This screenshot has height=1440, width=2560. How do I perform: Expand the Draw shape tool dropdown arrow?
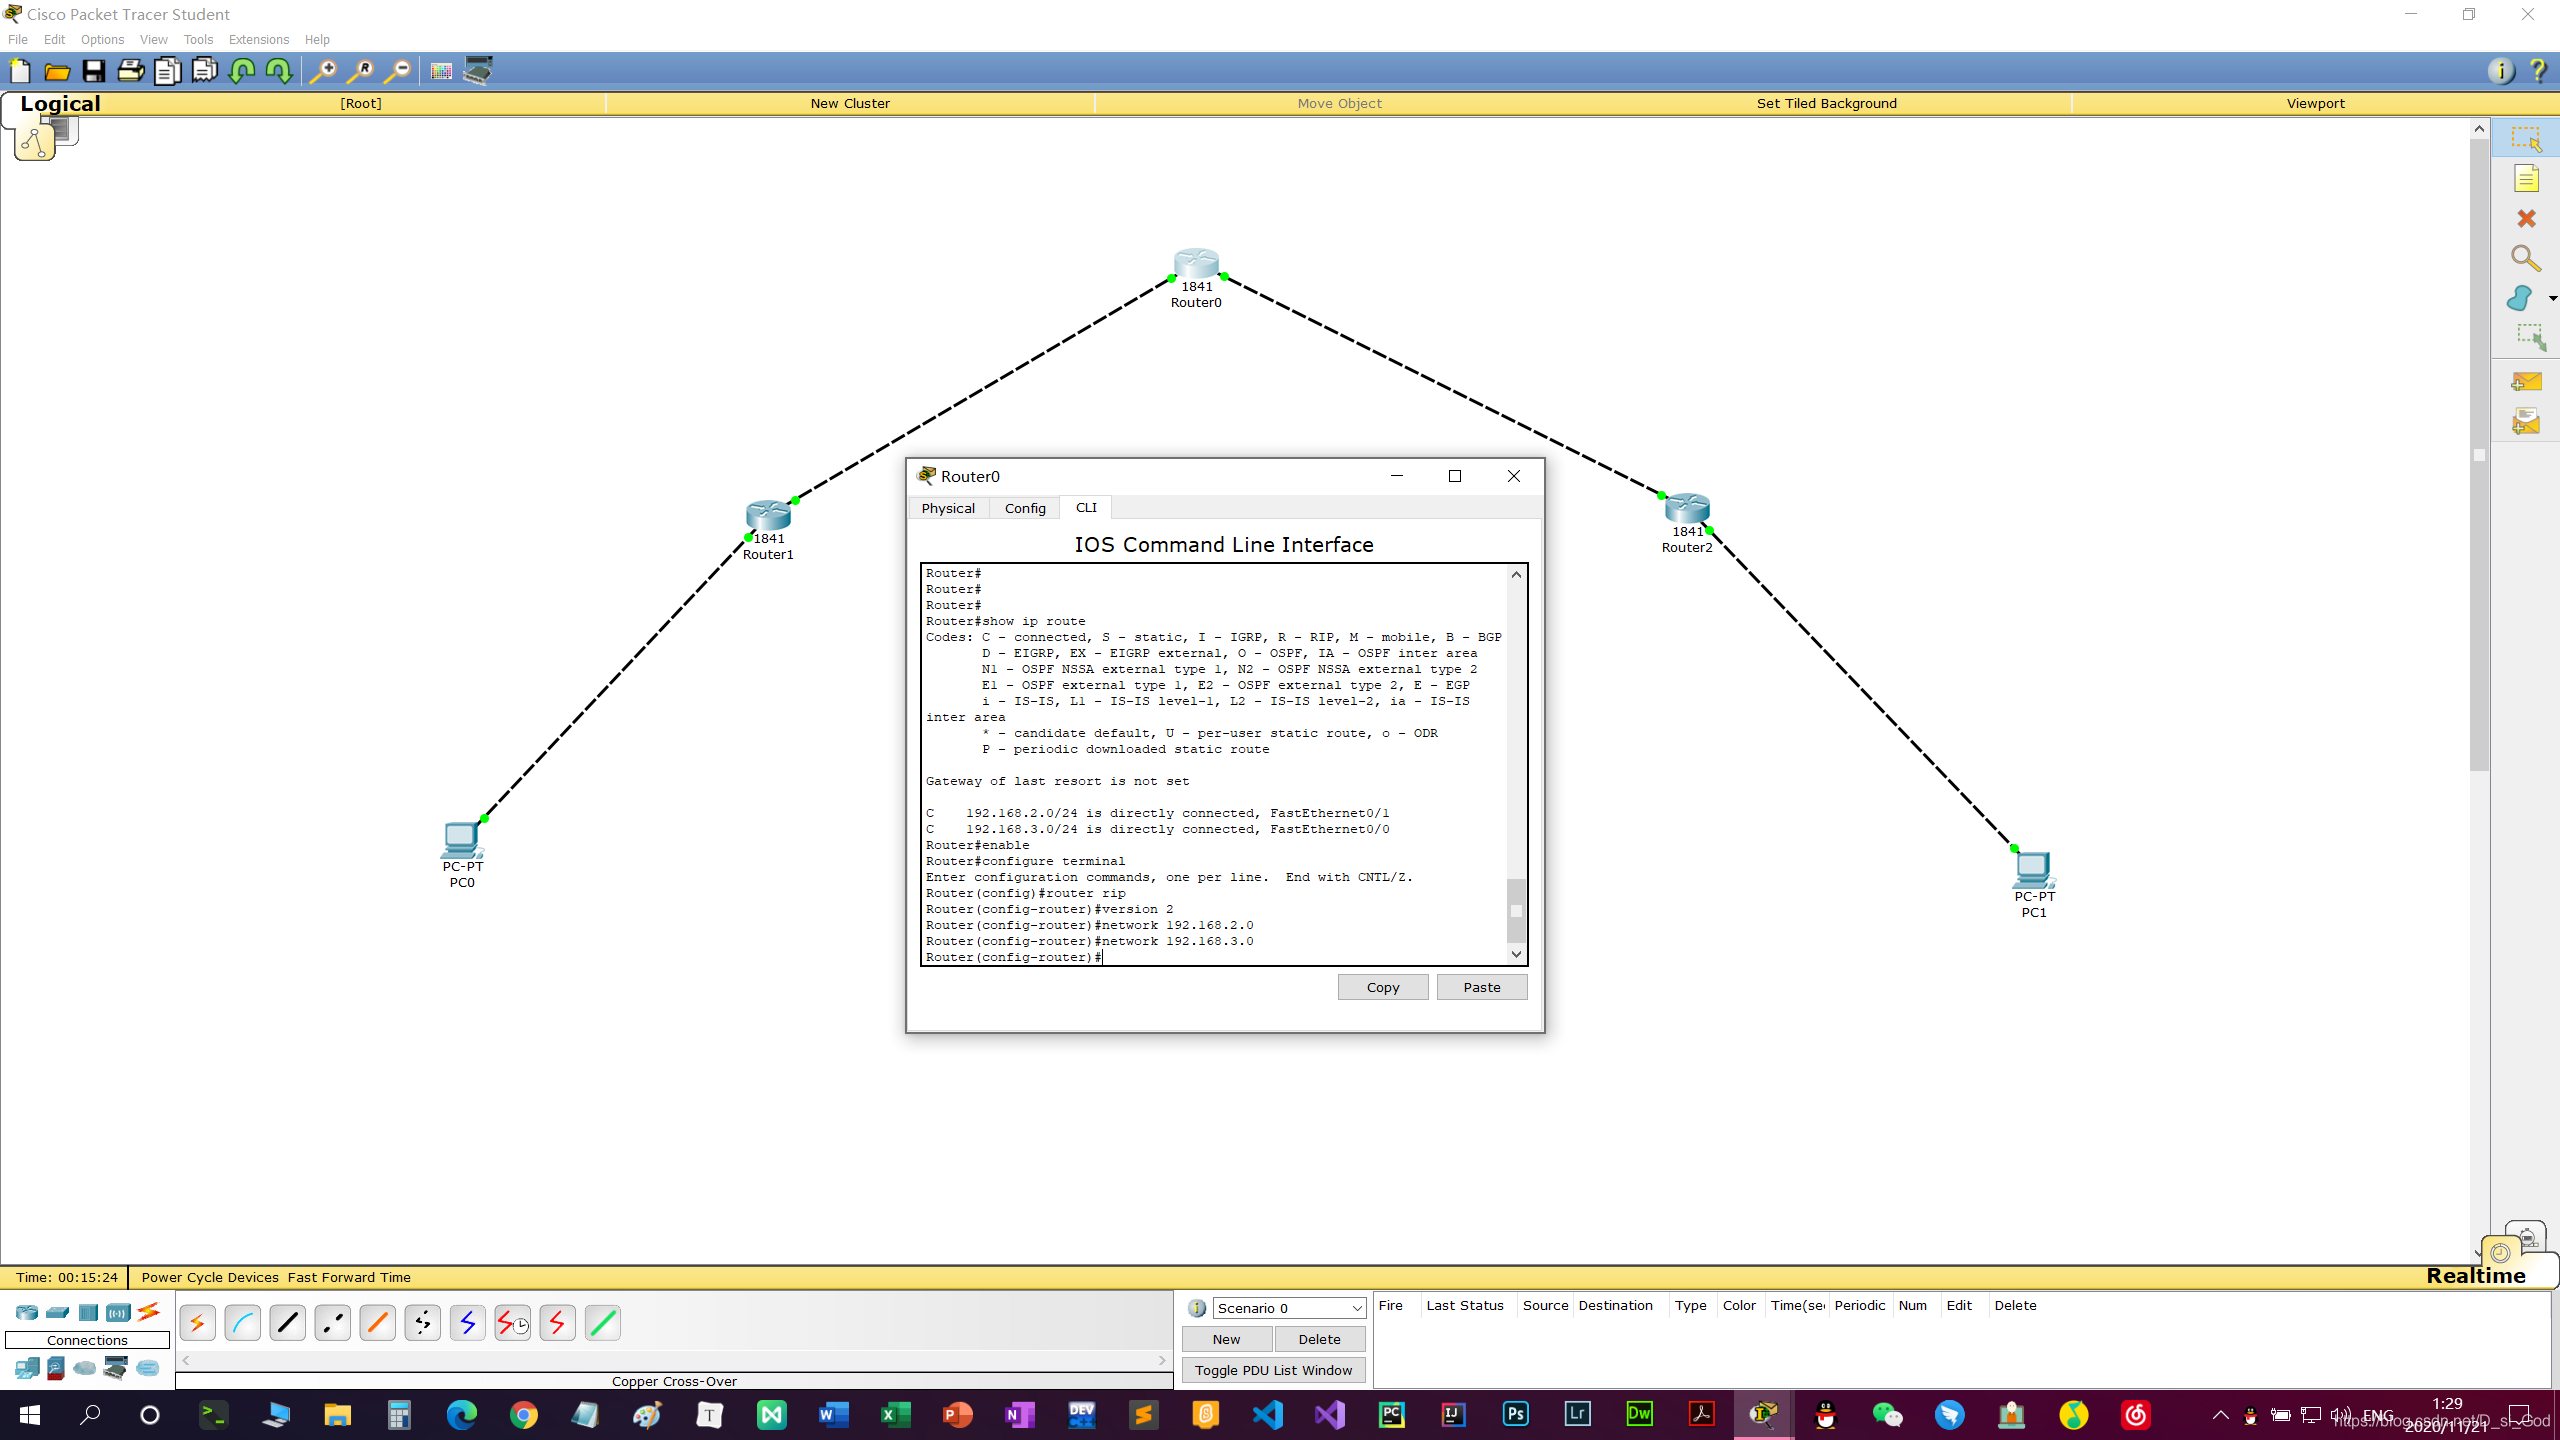(2552, 298)
